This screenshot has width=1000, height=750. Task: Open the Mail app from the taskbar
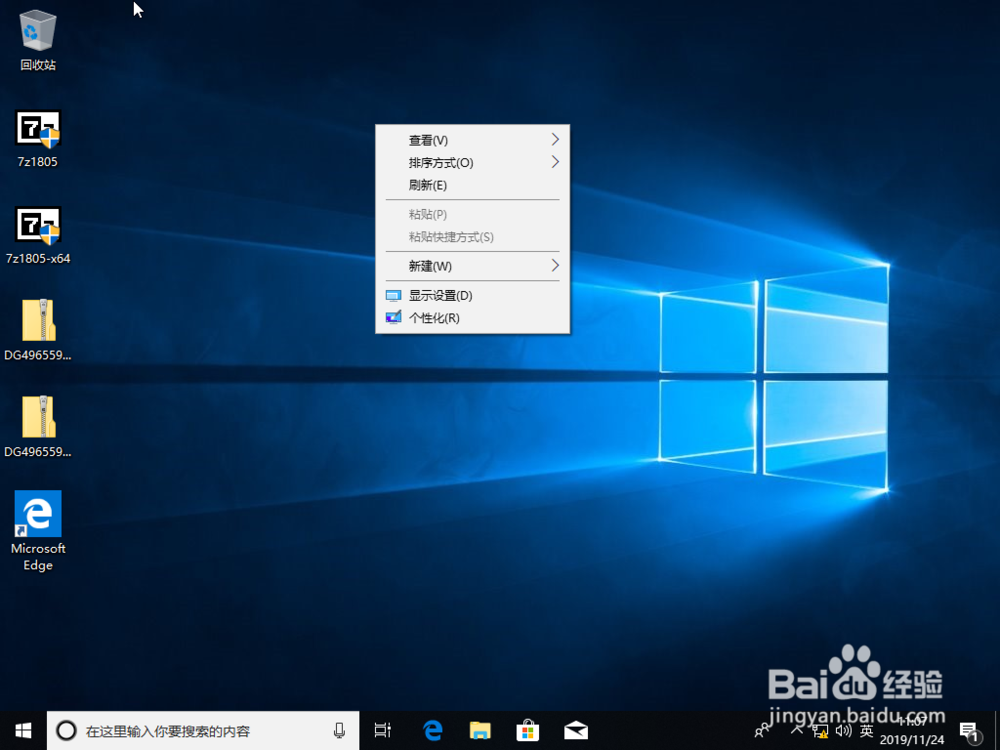(x=575, y=730)
